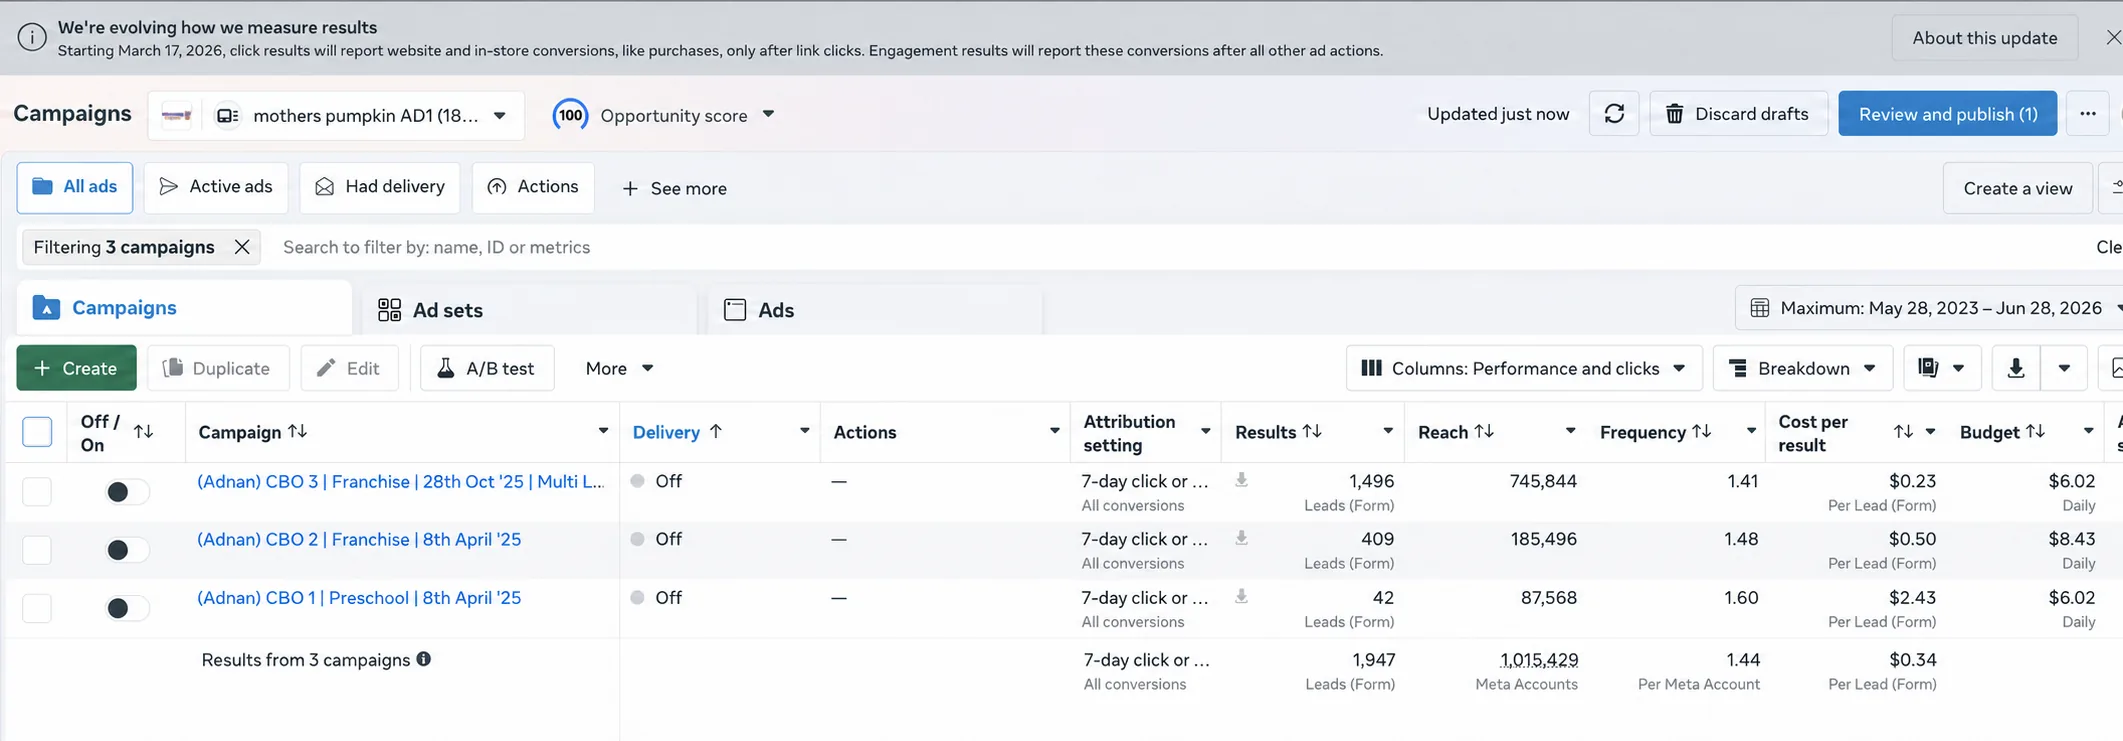Open the CBO 1 Preschool campaign link

[x=359, y=597]
